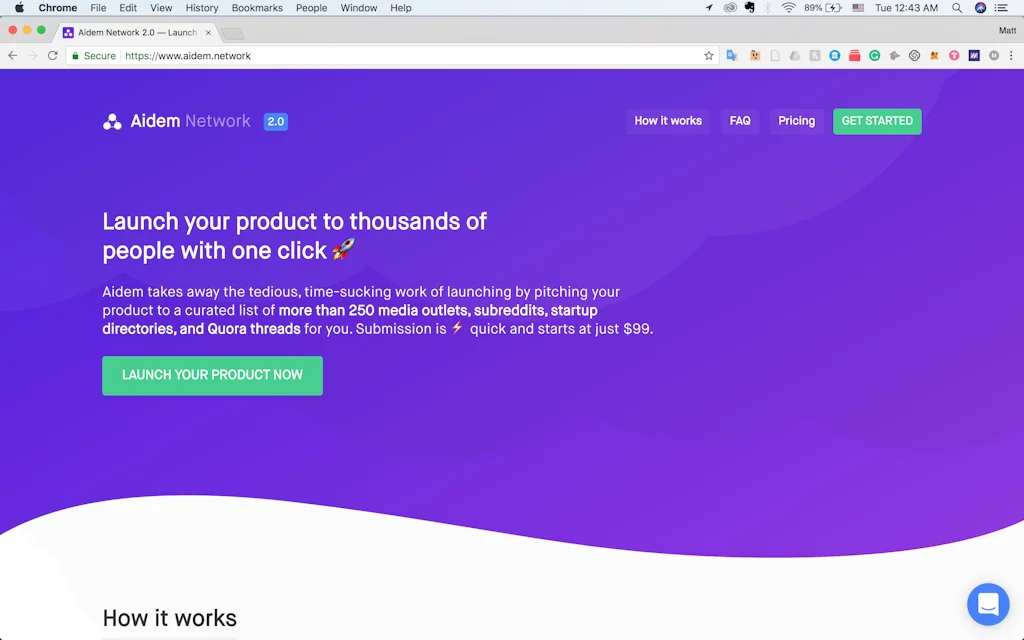Click the FAQ navigation link
This screenshot has height=640, width=1024.
(x=740, y=121)
